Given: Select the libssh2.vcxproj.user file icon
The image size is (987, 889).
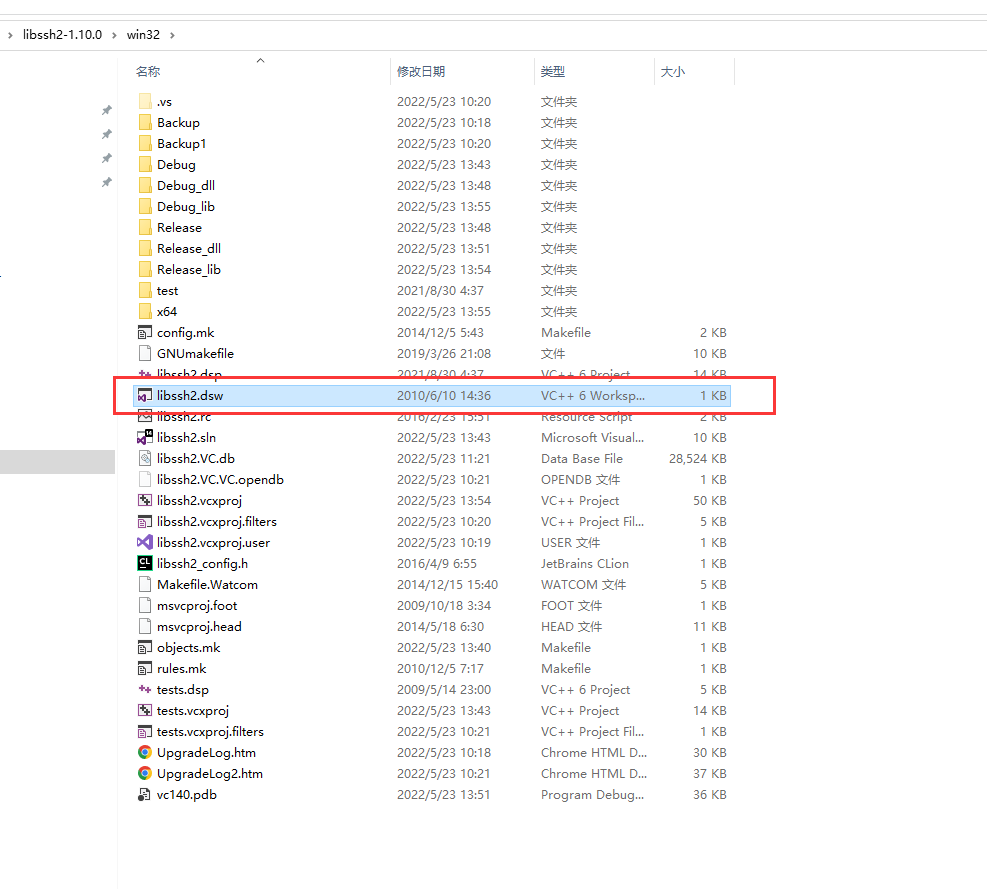Looking at the screenshot, I should [145, 542].
